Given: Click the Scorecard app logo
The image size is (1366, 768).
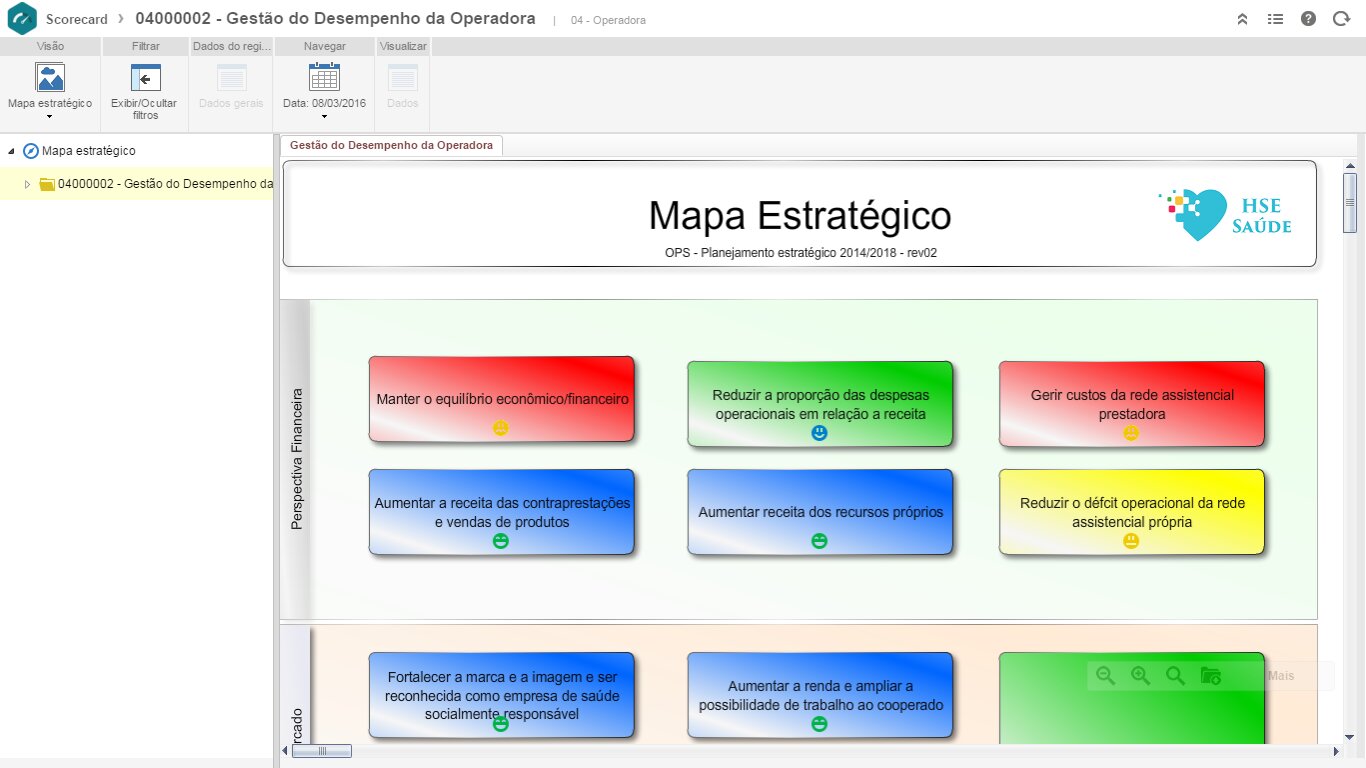Looking at the screenshot, I should [x=22, y=19].
